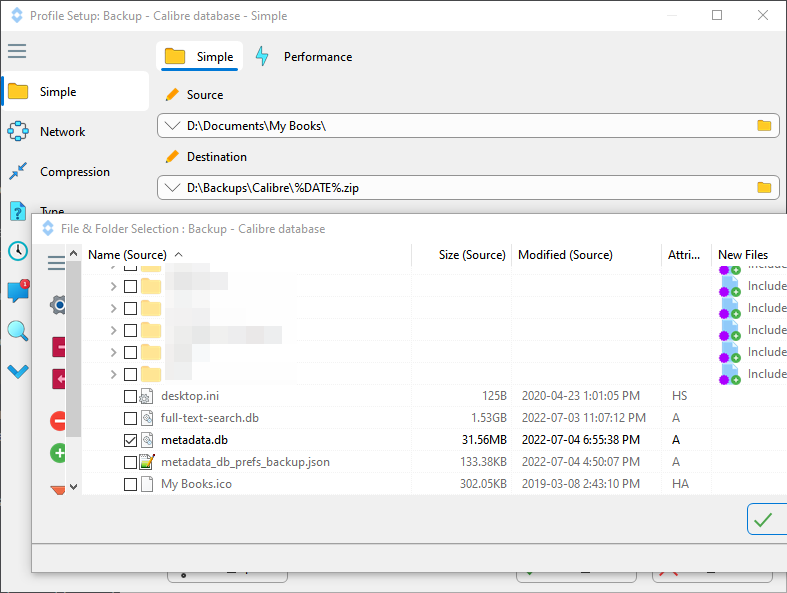Click the blue check mark sidebar icon
787x593 pixels.
18,372
